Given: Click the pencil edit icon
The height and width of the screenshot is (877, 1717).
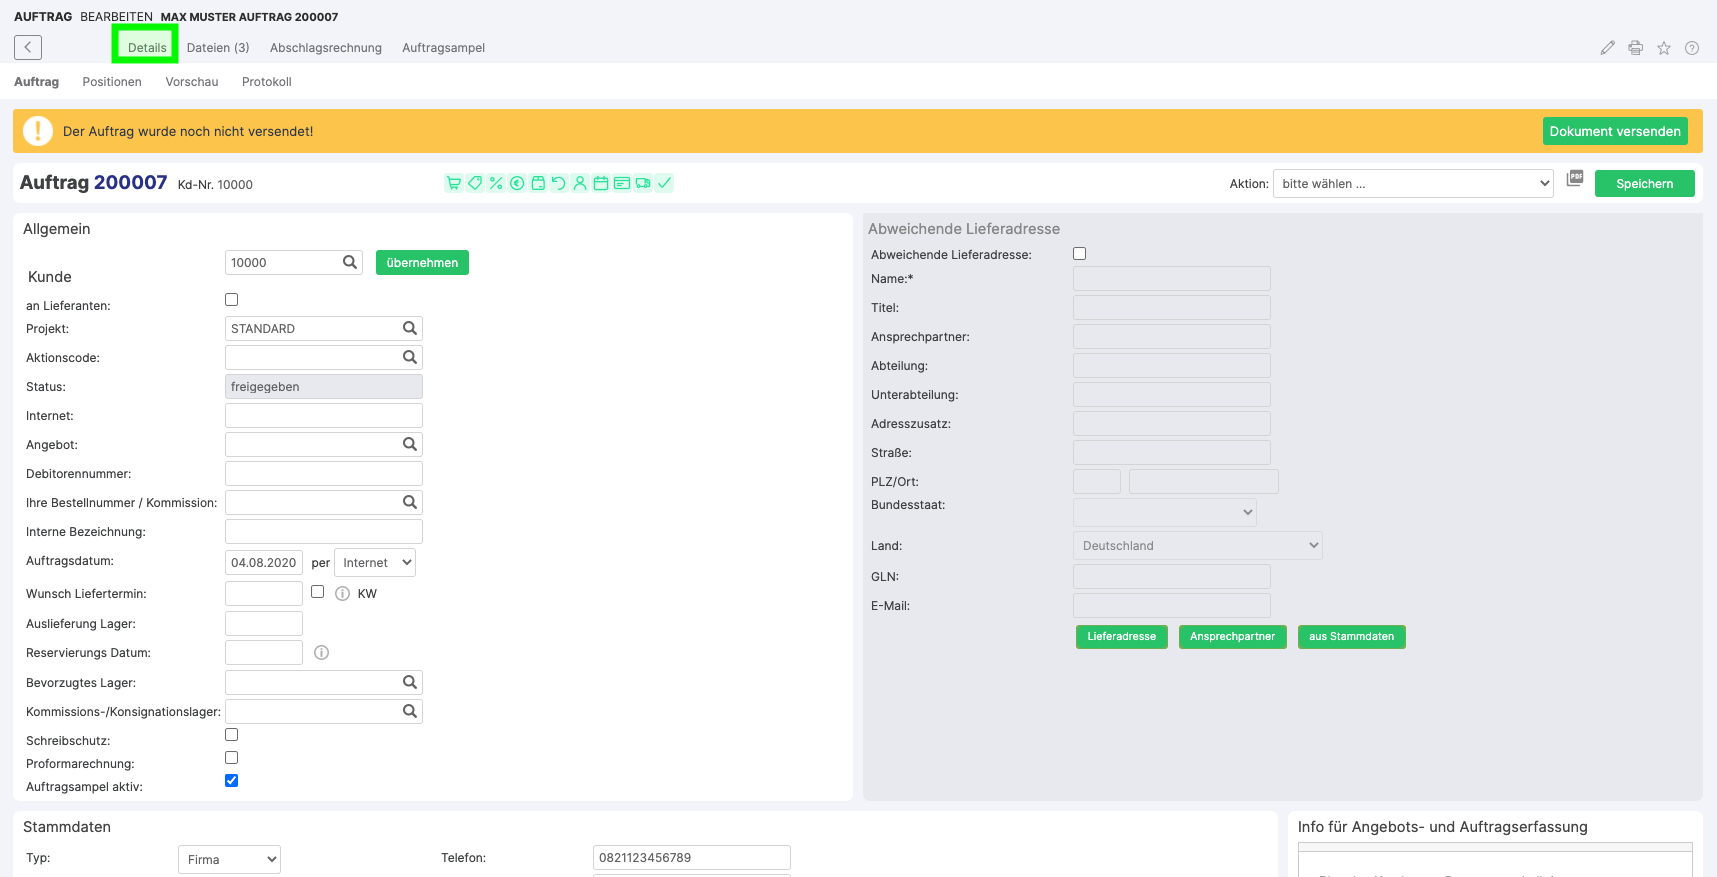Looking at the screenshot, I should tap(1608, 48).
